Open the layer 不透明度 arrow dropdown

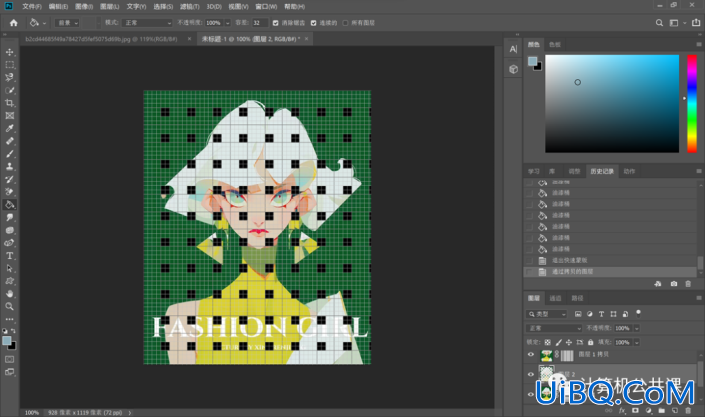pyautogui.click(x=637, y=328)
